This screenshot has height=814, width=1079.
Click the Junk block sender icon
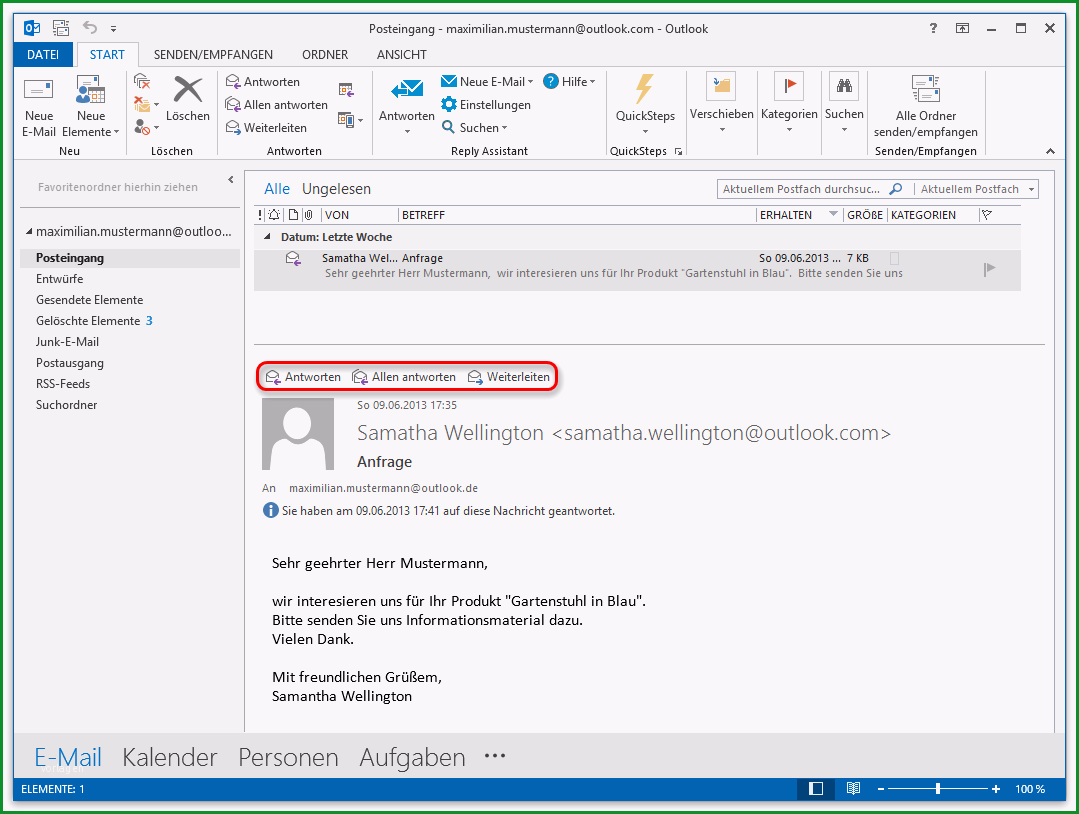tap(142, 127)
